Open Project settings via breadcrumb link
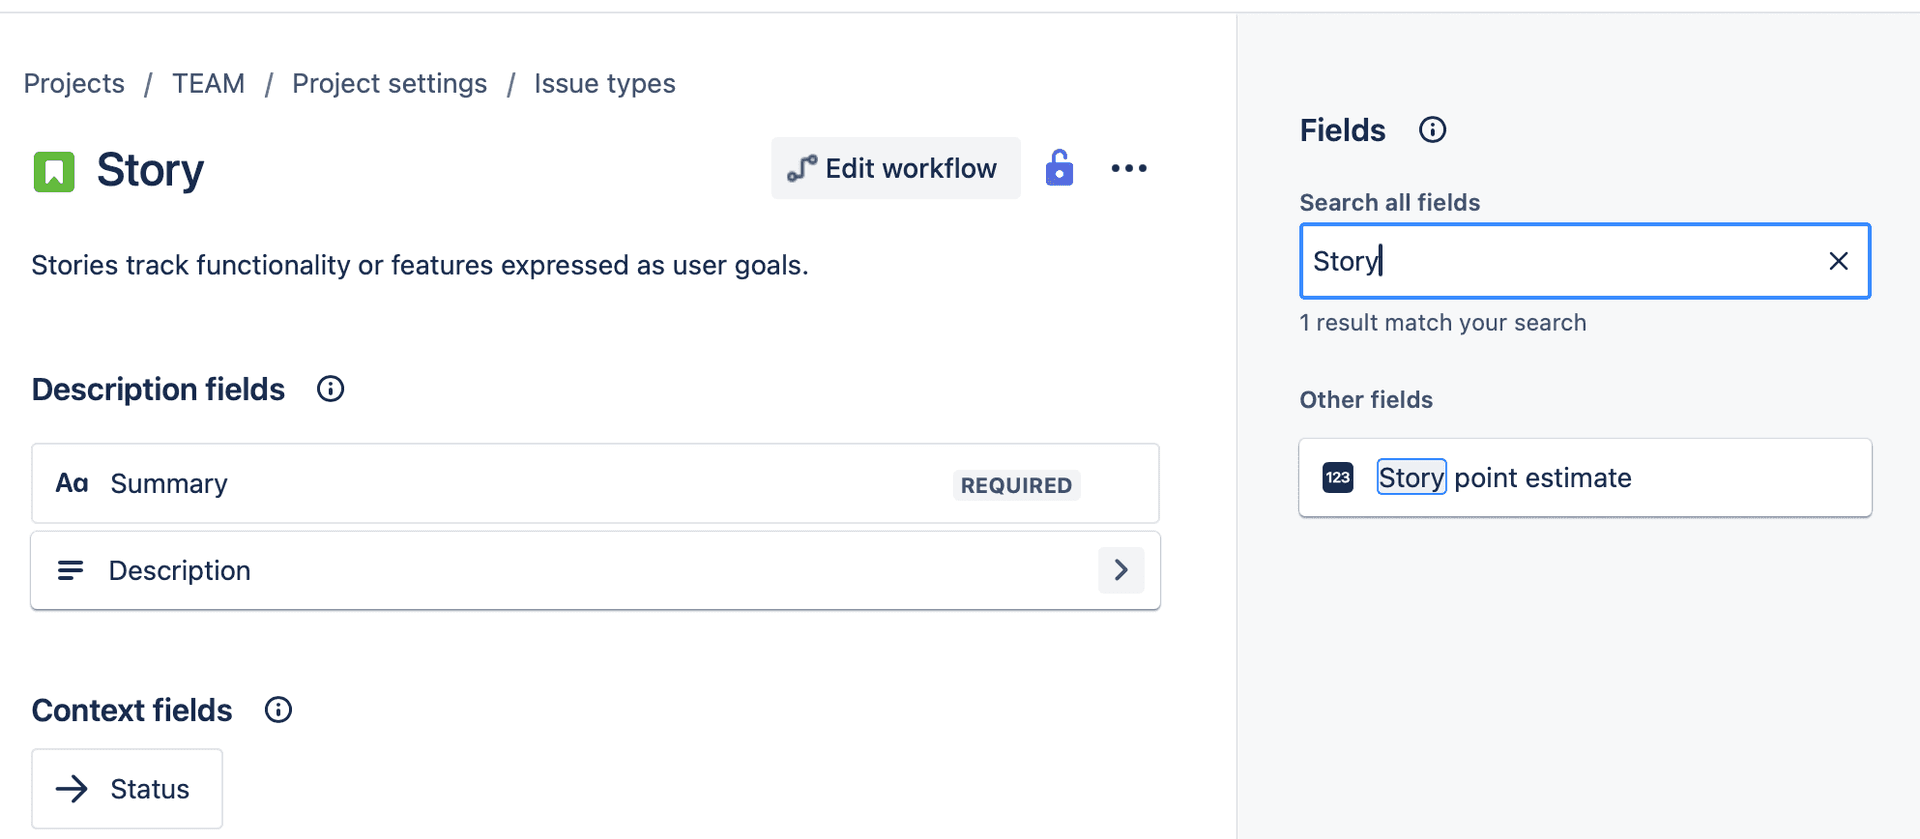Image resolution: width=1920 pixels, height=839 pixels. click(389, 83)
